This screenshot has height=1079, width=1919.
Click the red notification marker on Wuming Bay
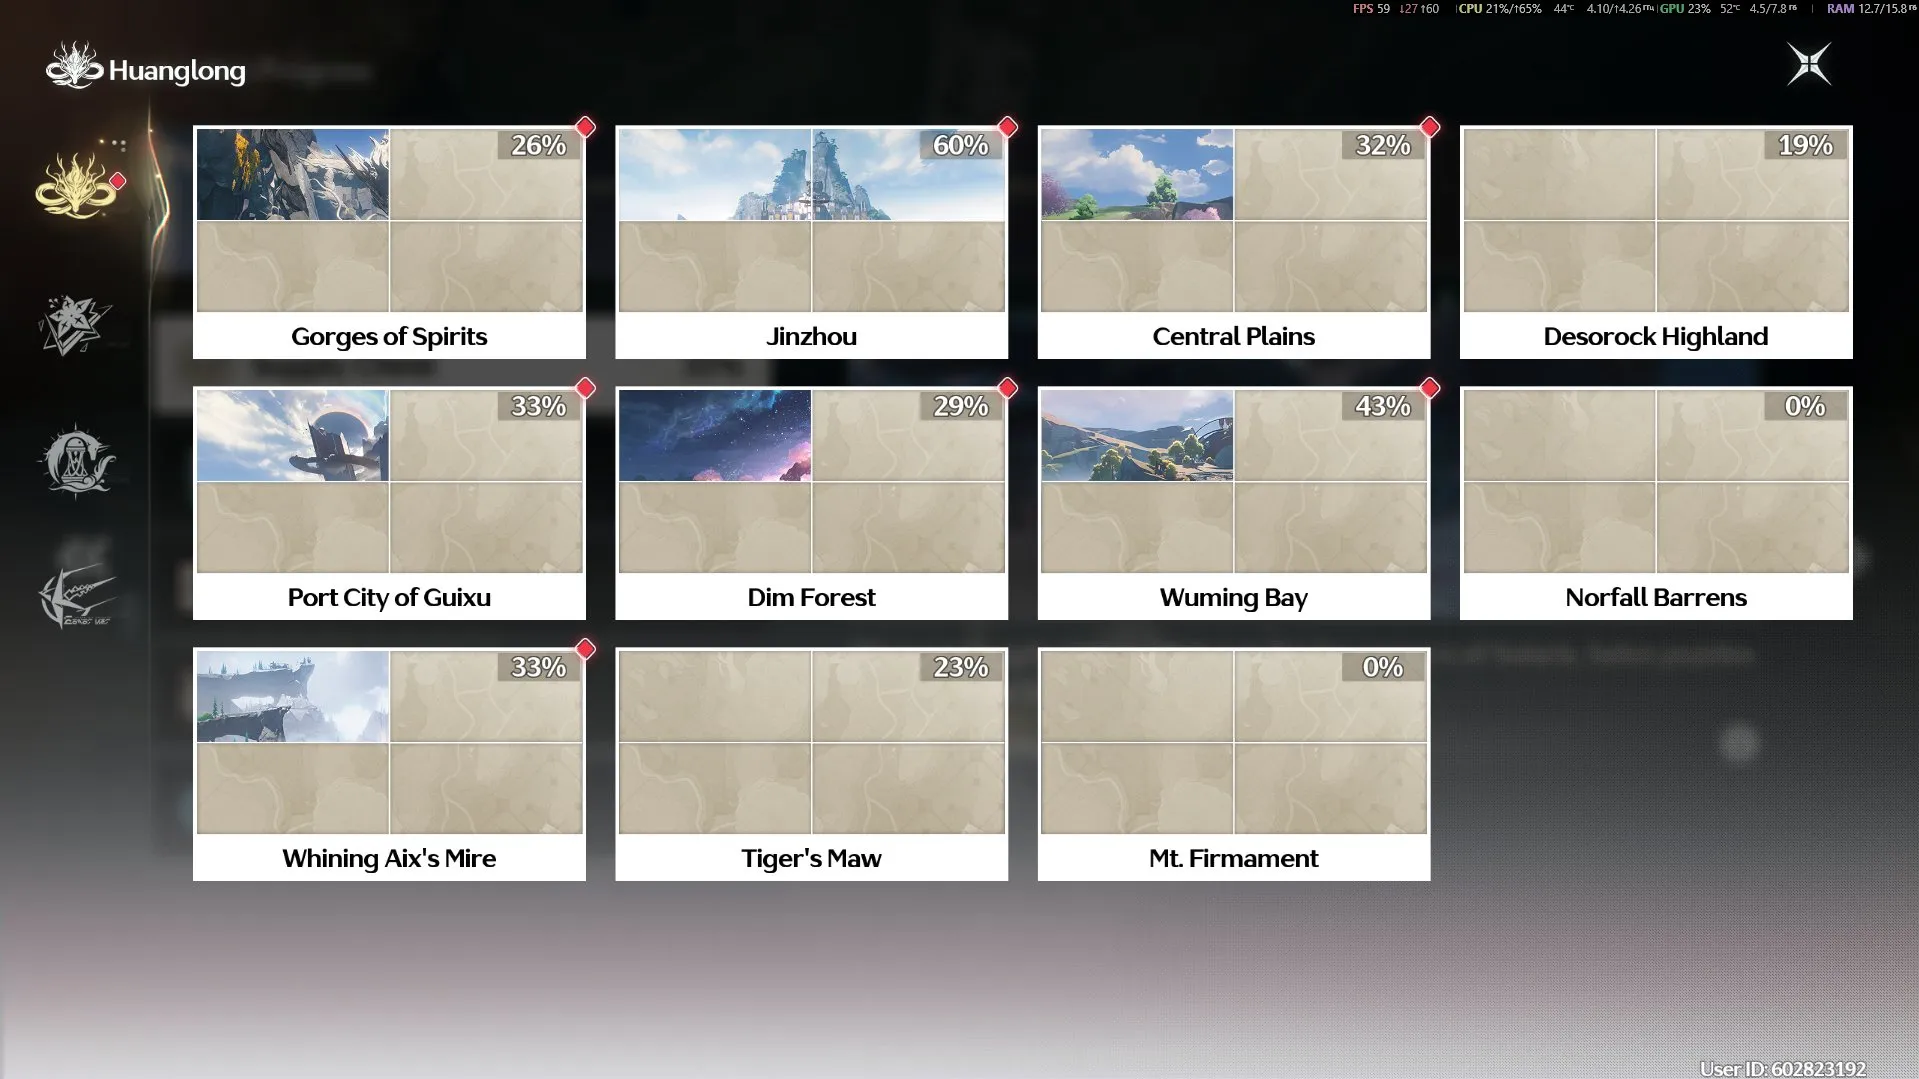pyautogui.click(x=1430, y=388)
